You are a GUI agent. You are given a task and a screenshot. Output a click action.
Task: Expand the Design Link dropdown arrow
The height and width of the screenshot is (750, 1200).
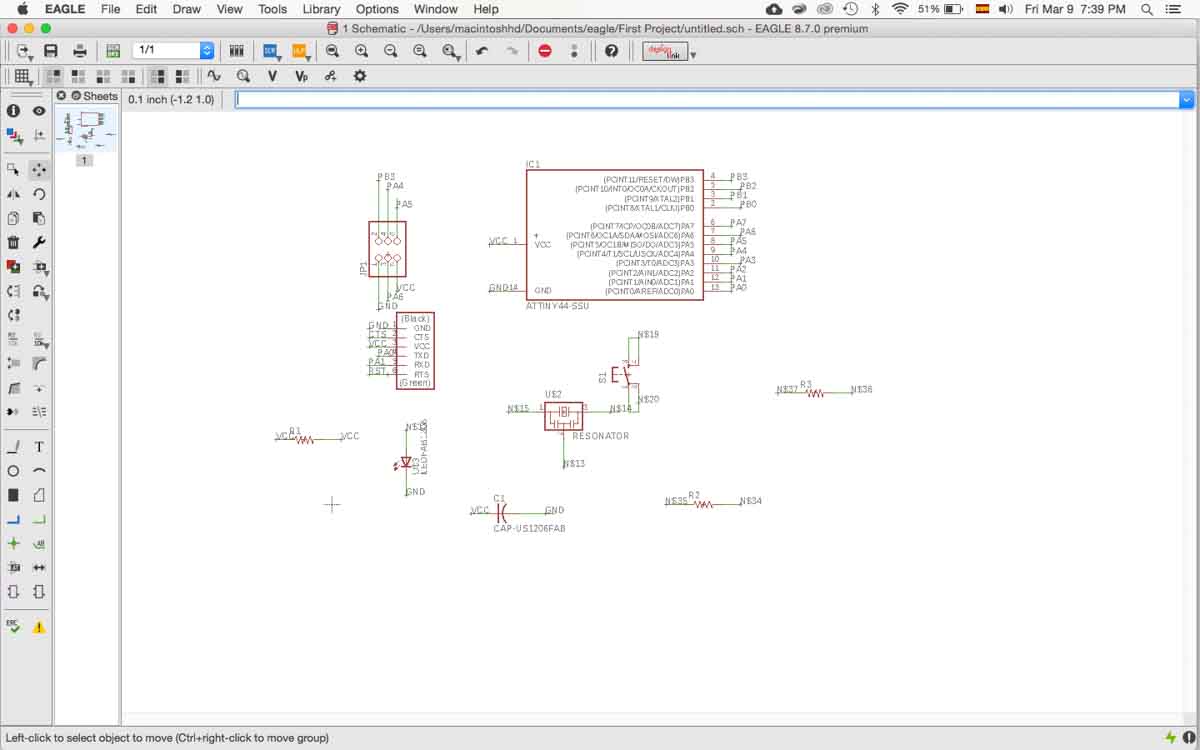pyautogui.click(x=693, y=54)
